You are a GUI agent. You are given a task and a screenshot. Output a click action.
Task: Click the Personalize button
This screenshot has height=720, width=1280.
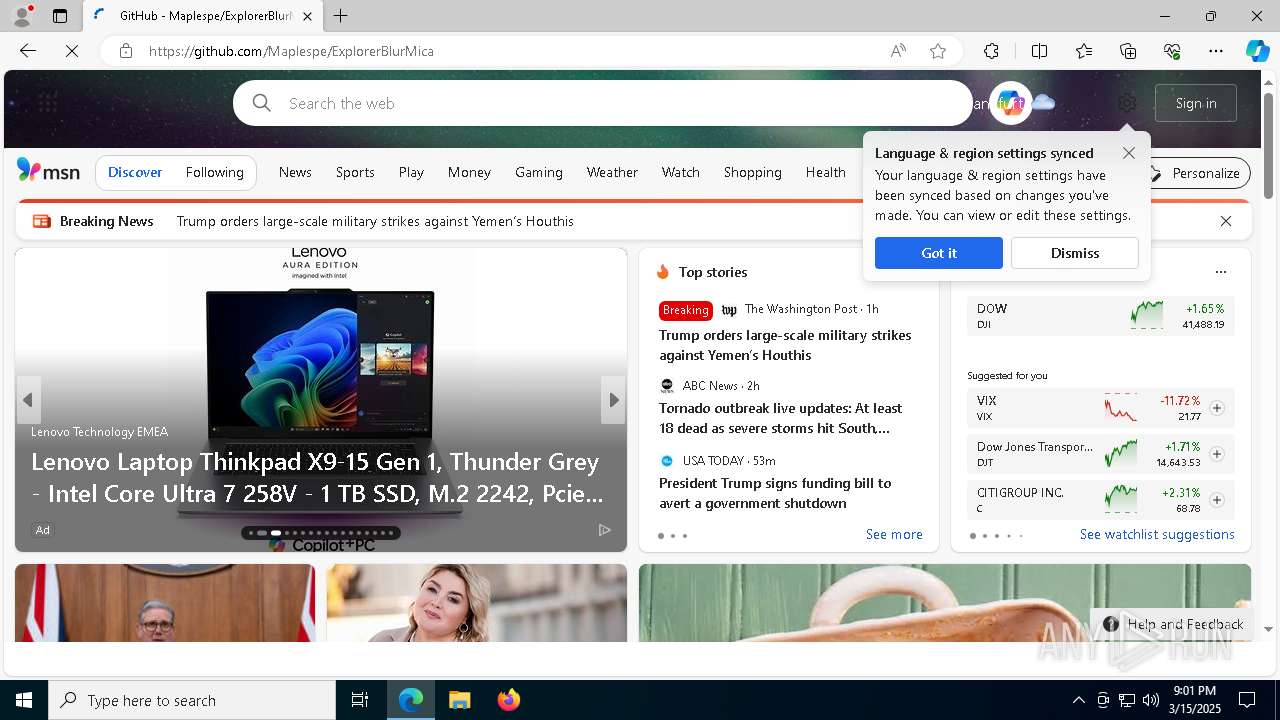[x=1197, y=173]
